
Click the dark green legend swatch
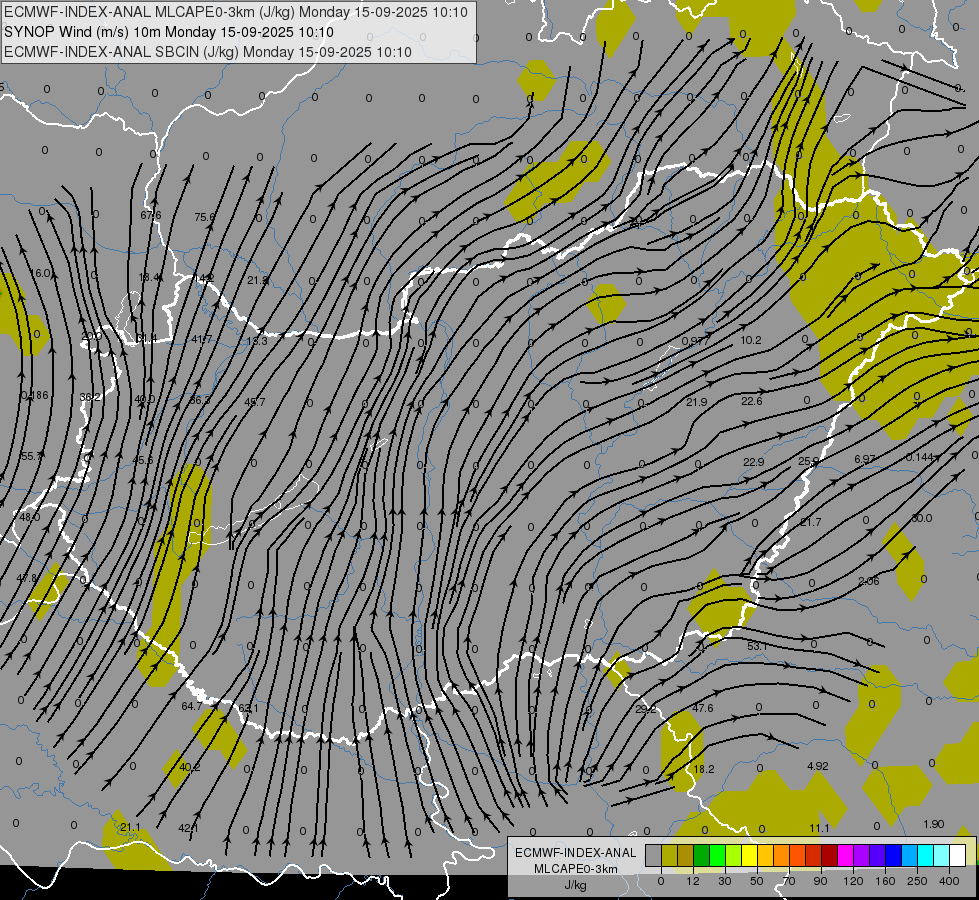coord(702,855)
